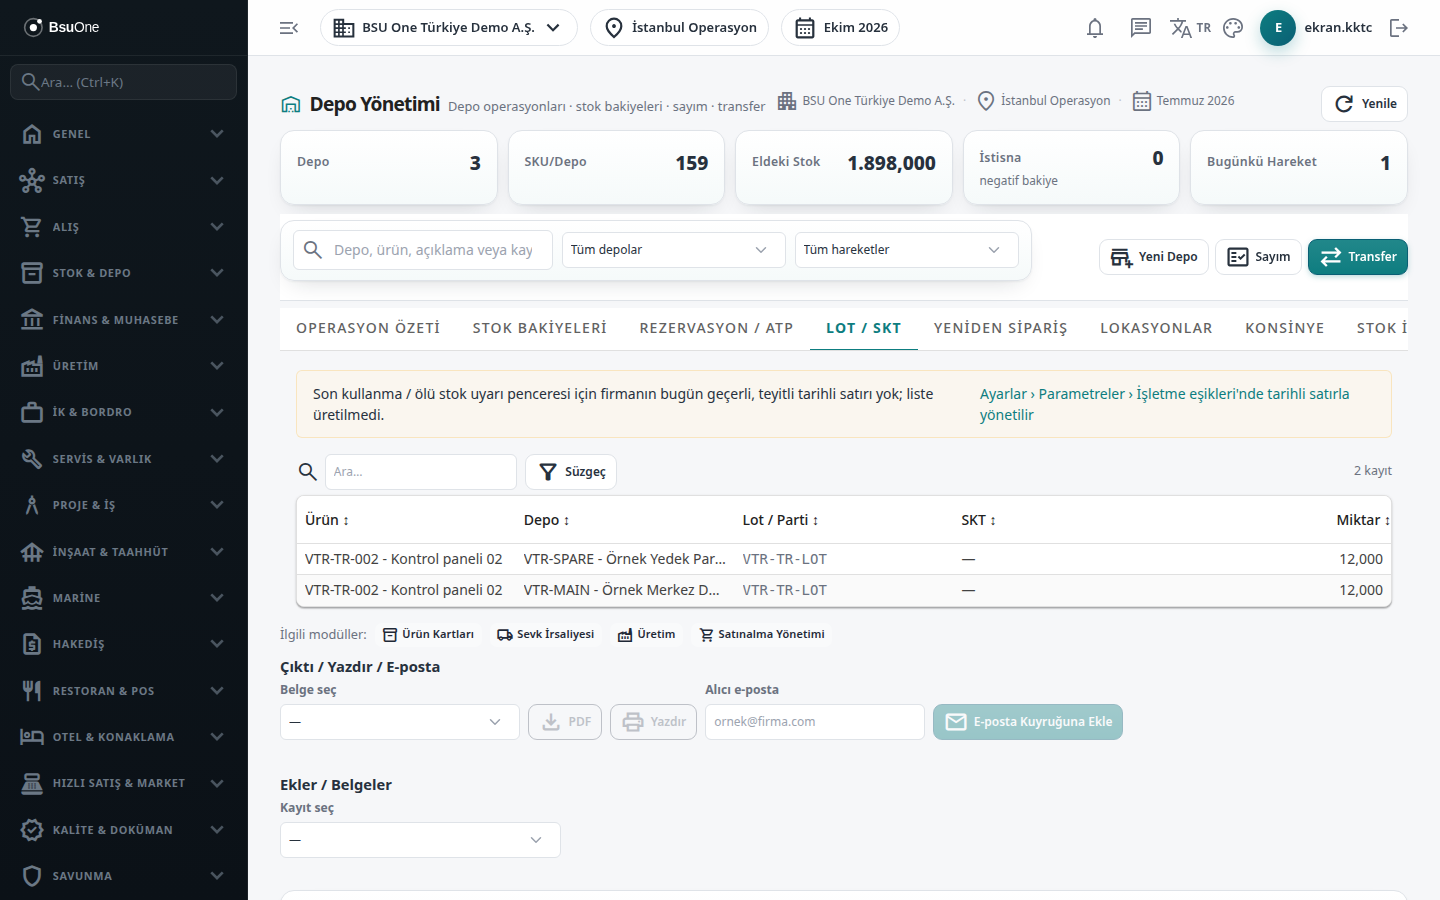Open the Süzgeç filter

coord(571,472)
